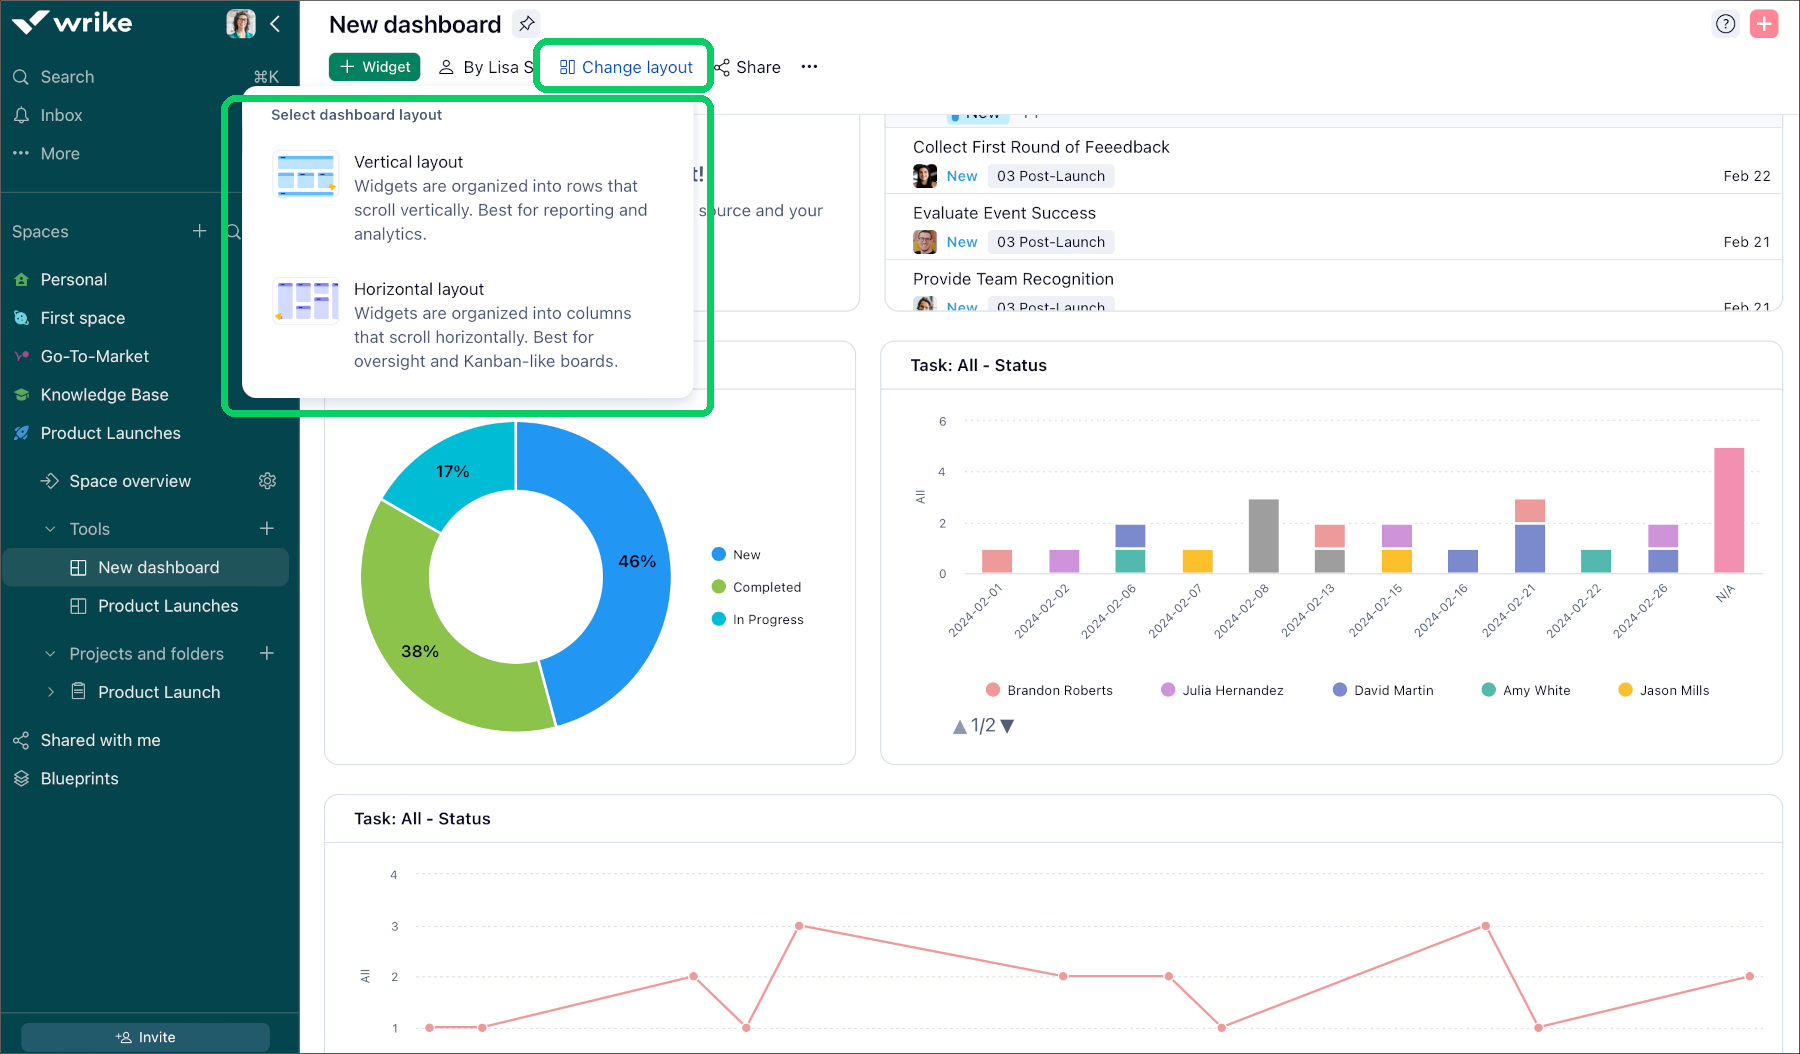Click the Go-To-Market space icon
This screenshot has height=1054, width=1800.
point(21,356)
